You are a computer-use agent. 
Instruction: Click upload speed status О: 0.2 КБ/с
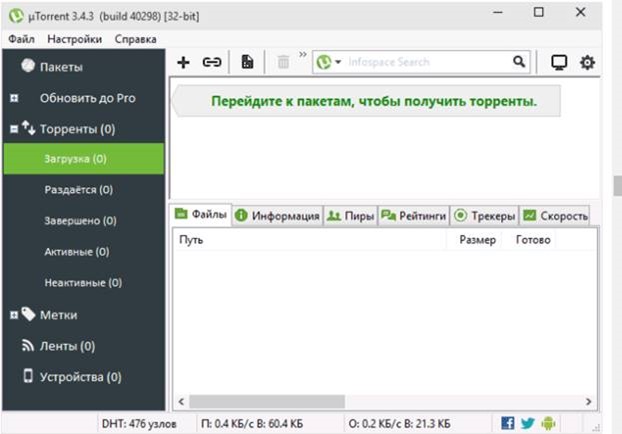point(399,424)
